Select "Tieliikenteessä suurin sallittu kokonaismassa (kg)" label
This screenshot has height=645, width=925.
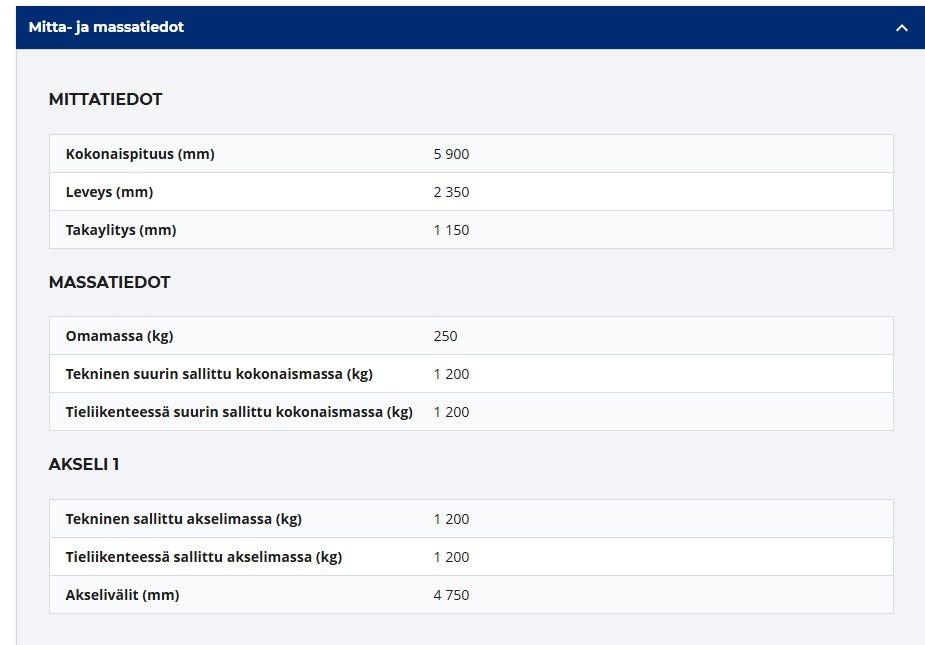pyautogui.click(x=239, y=412)
